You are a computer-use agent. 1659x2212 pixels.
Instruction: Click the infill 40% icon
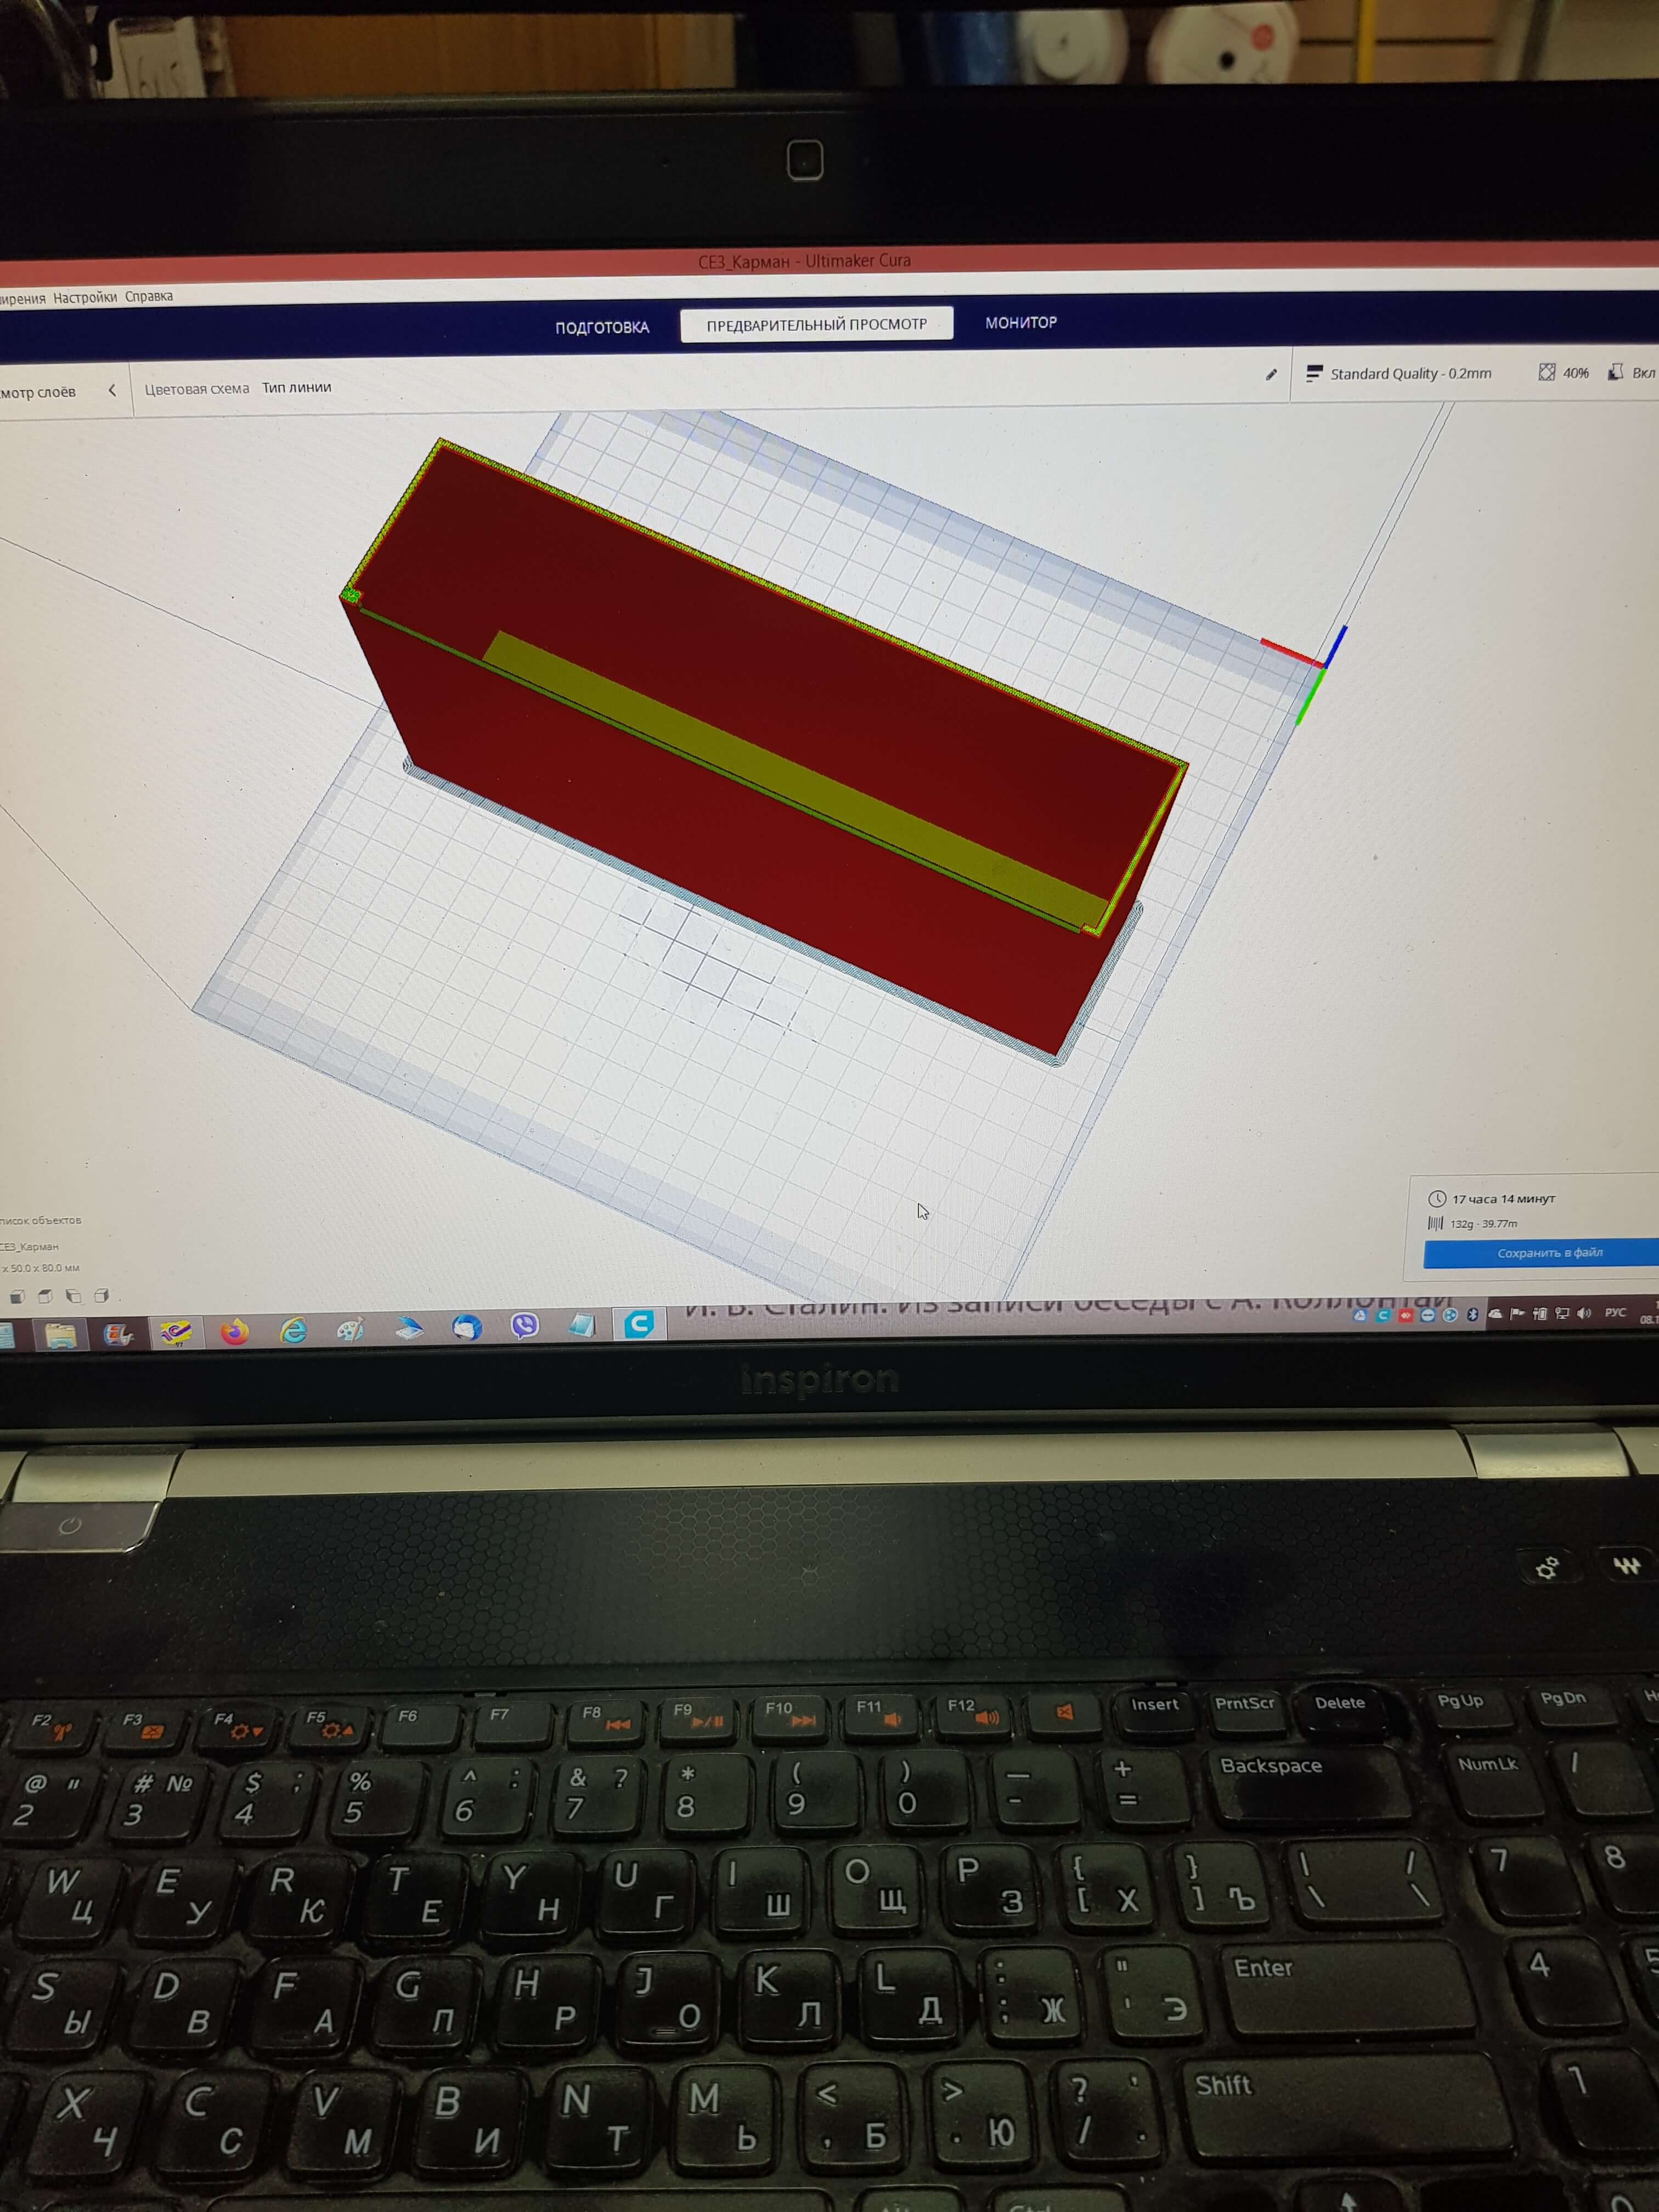coord(1547,372)
